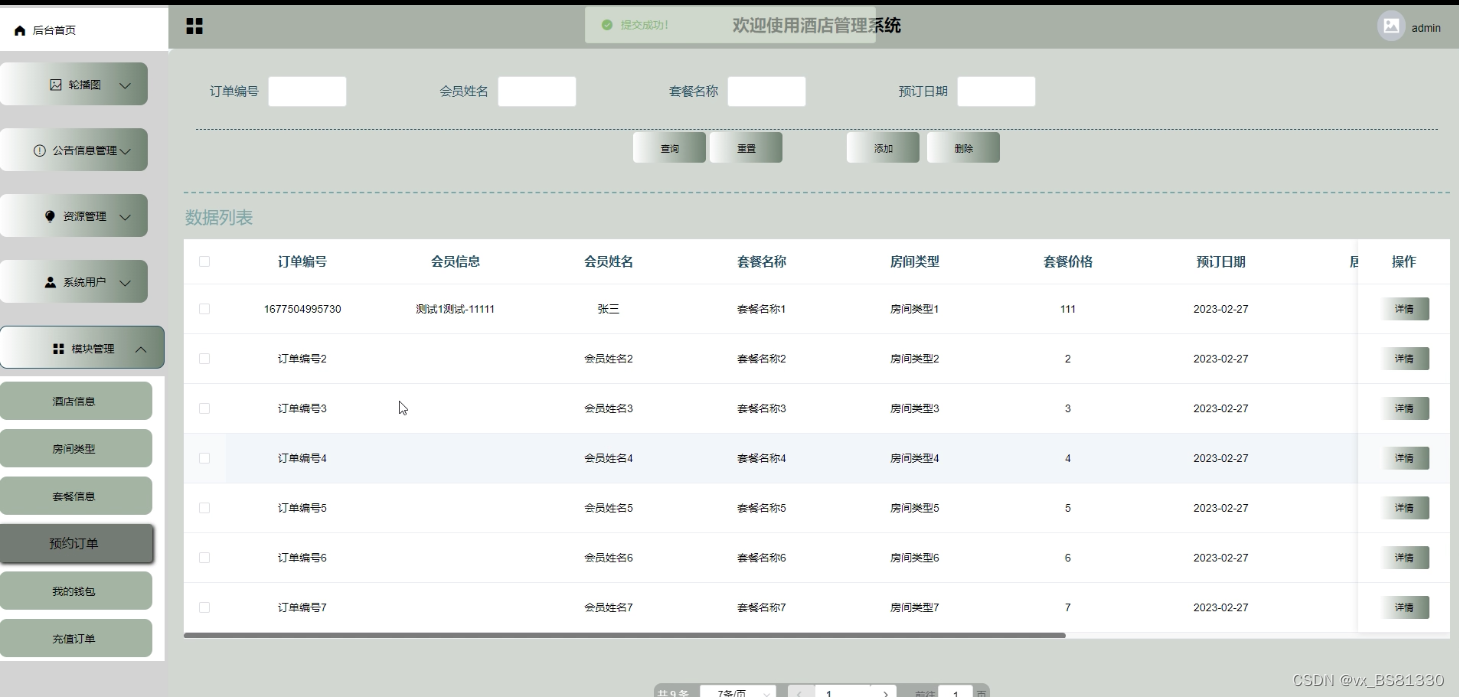Check the box for row 订单编号7
This screenshot has height=697, width=1459.
204,607
